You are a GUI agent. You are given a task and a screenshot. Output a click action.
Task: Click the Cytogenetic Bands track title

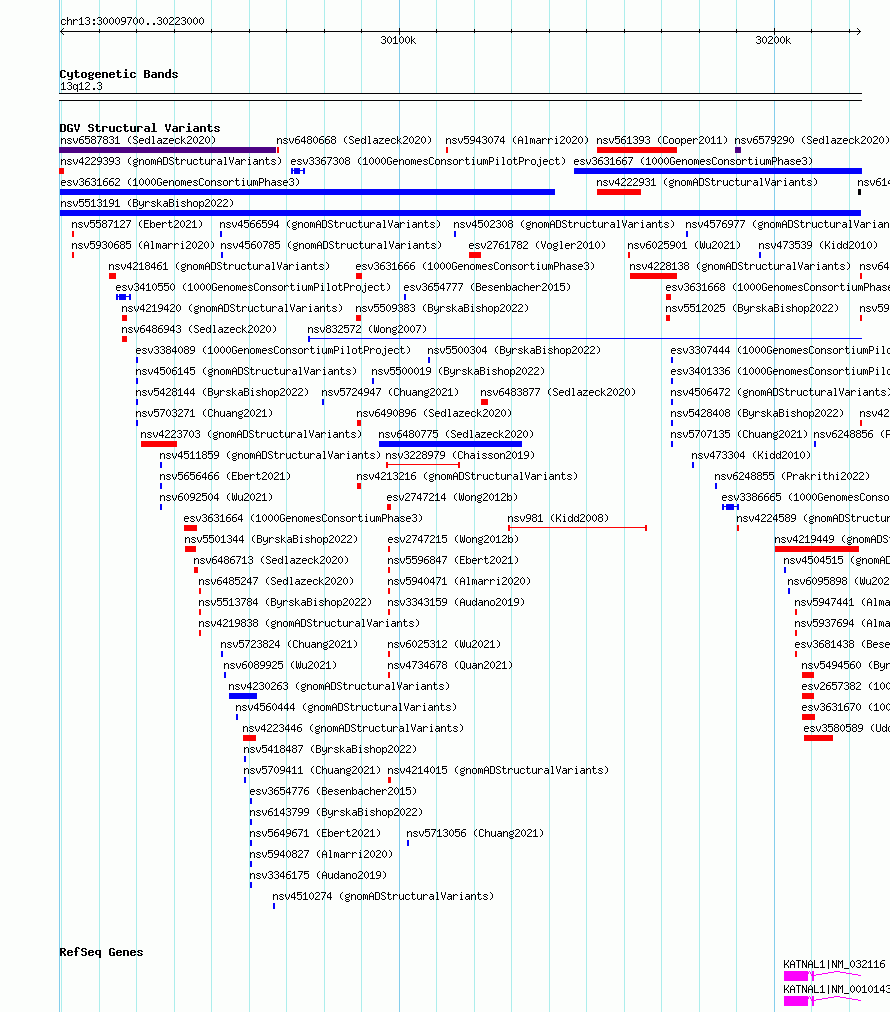[119, 74]
